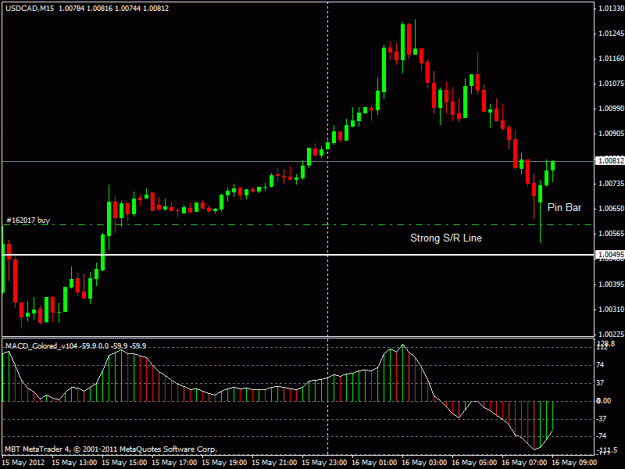Click the "16 May 07:00" time axis label
This screenshot has width=625, height=469.
(524, 463)
